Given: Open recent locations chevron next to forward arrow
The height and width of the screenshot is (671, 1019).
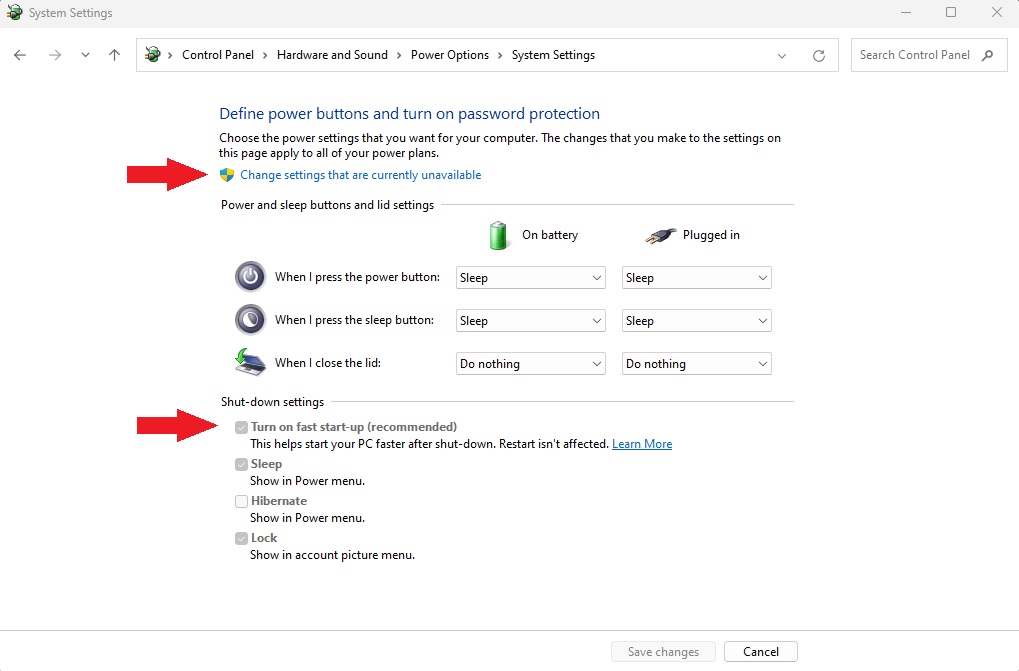Looking at the screenshot, I should 85,55.
